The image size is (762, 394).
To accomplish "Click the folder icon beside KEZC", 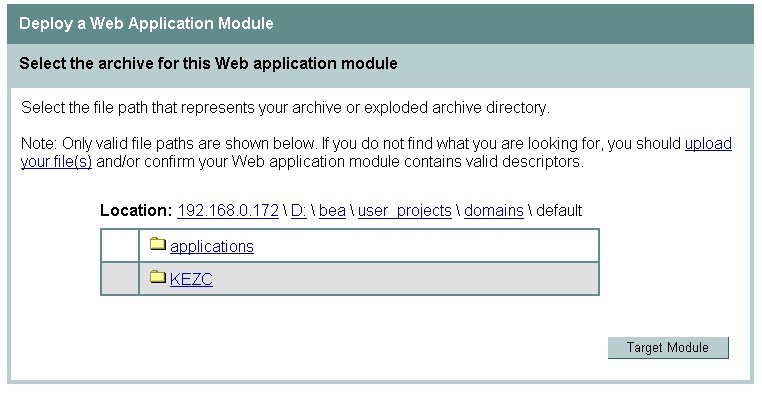I will tap(158, 277).
